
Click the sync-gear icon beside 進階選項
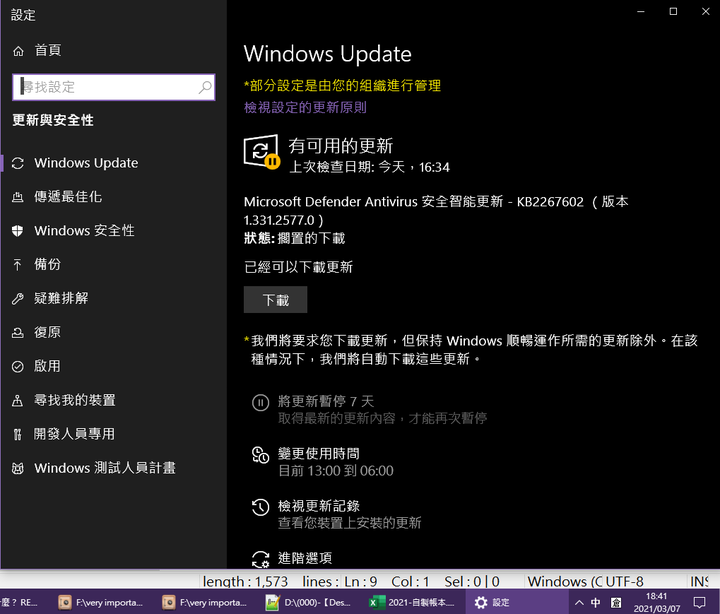click(260, 559)
